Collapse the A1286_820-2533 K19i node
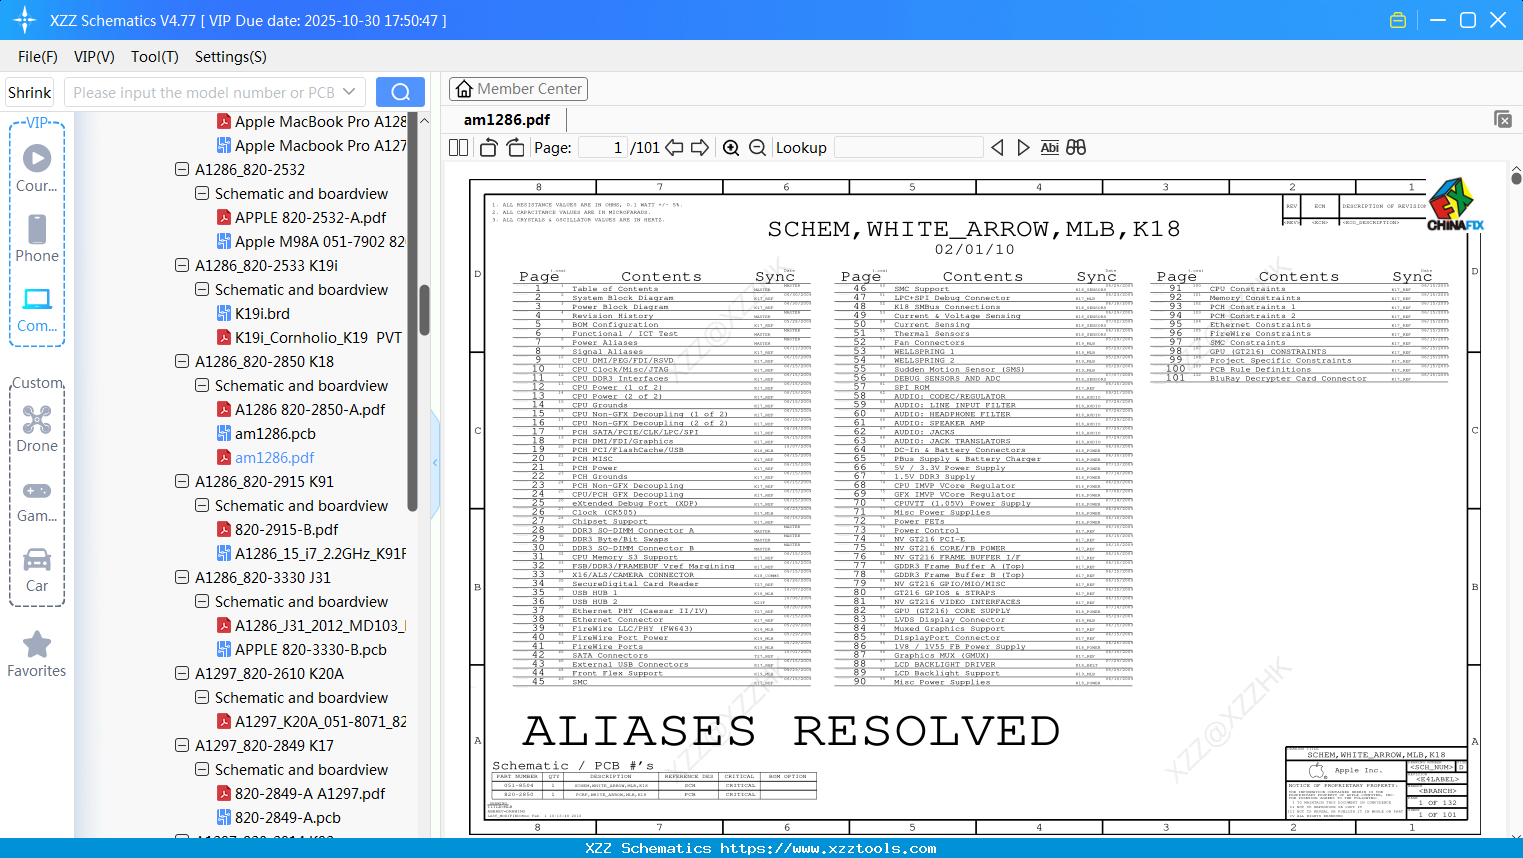 pos(182,266)
